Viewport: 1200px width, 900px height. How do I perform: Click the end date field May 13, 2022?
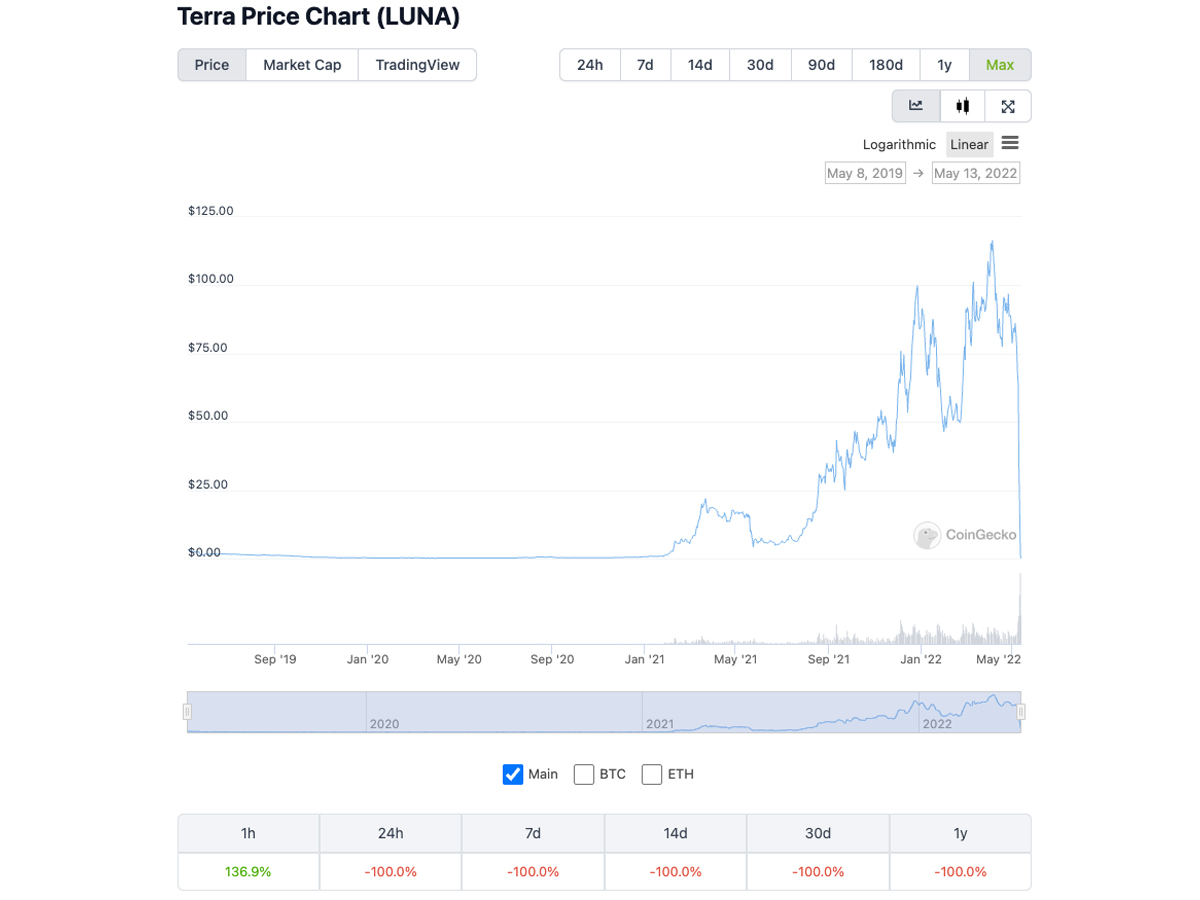(x=975, y=173)
